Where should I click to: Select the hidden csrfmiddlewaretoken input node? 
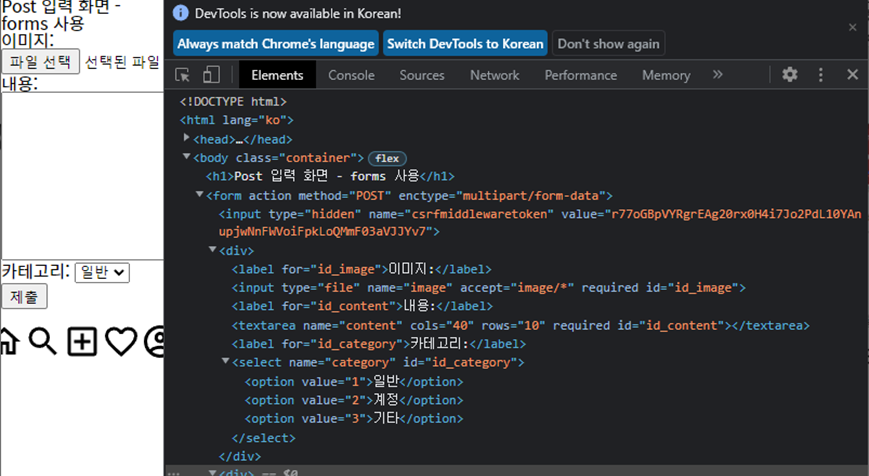coord(540,223)
